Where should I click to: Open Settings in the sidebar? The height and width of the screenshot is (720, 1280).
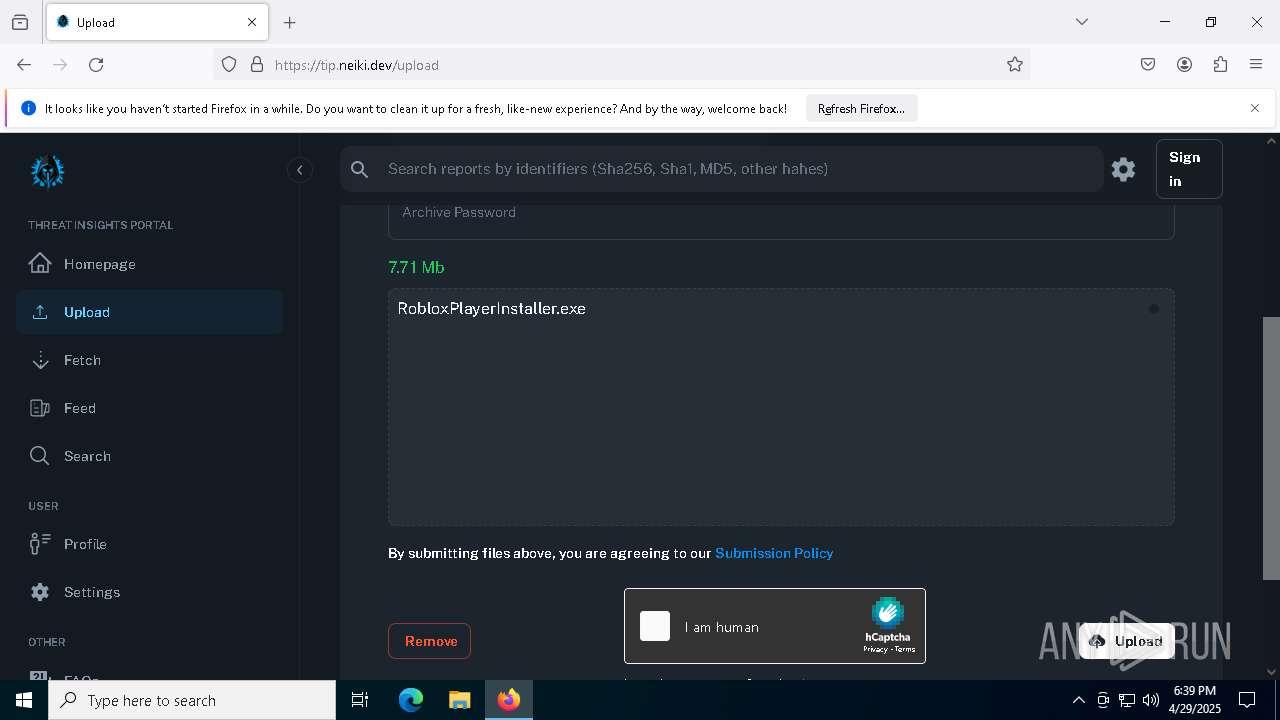pos(149,592)
